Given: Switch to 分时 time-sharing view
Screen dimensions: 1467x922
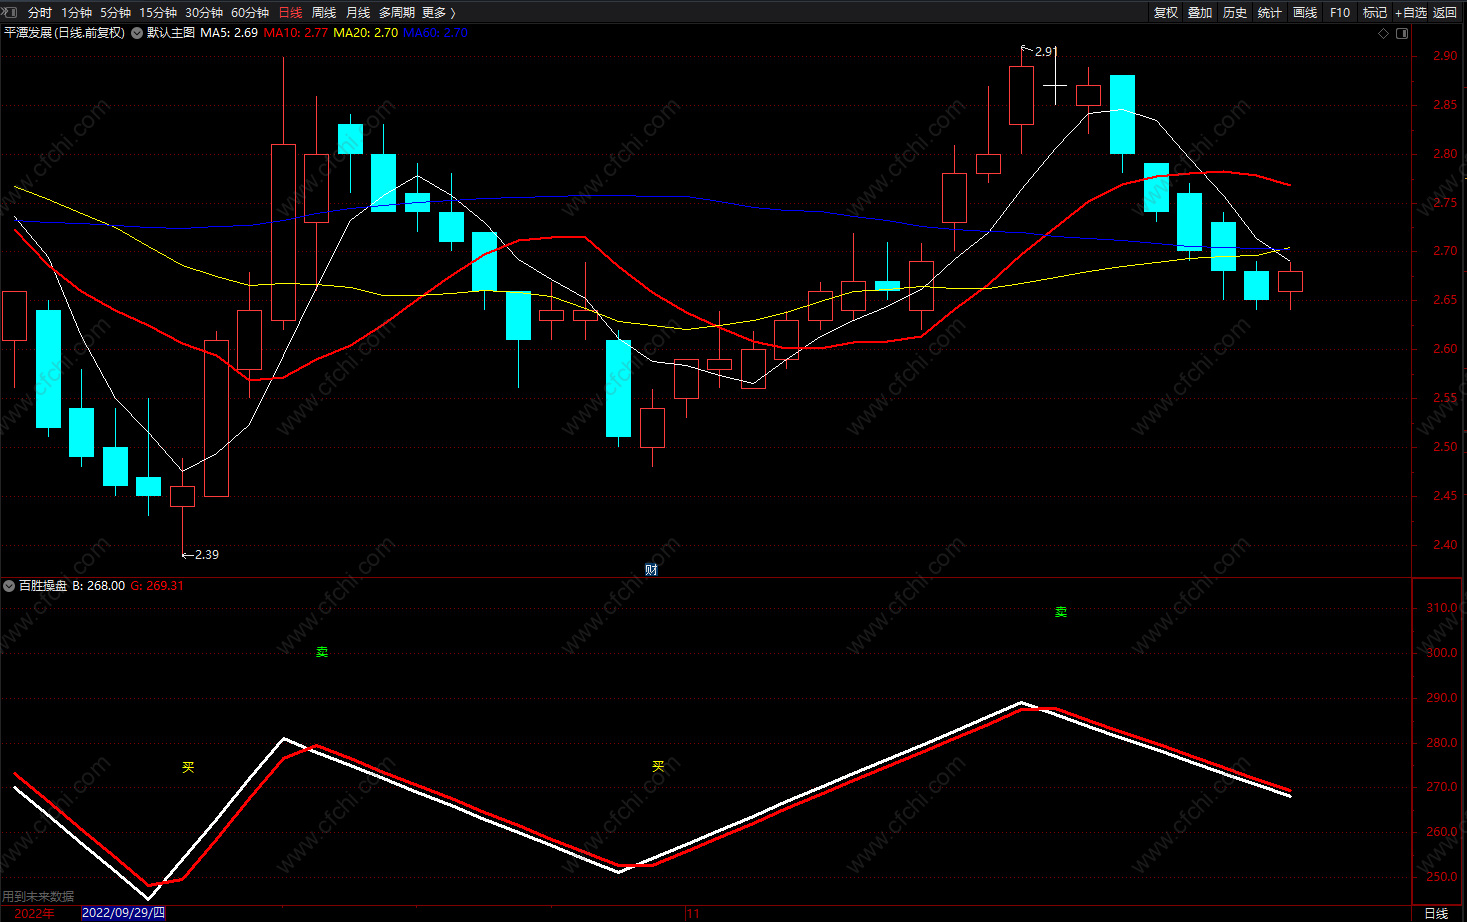Looking at the screenshot, I should point(39,13).
